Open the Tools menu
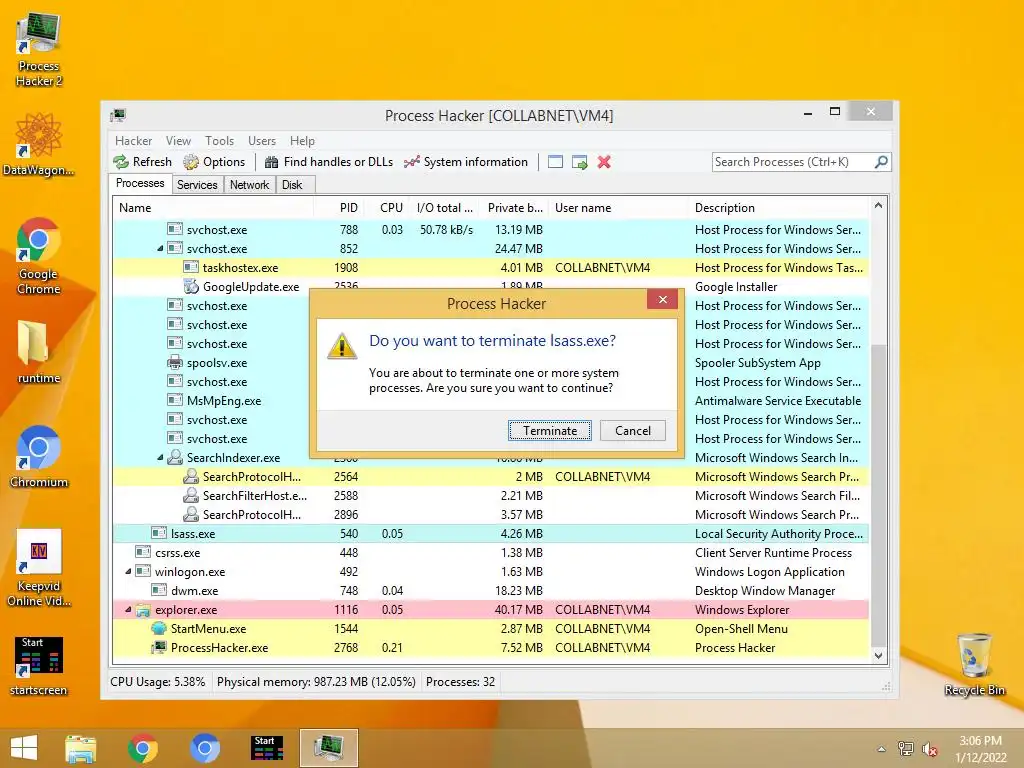1024x768 pixels. 219,141
